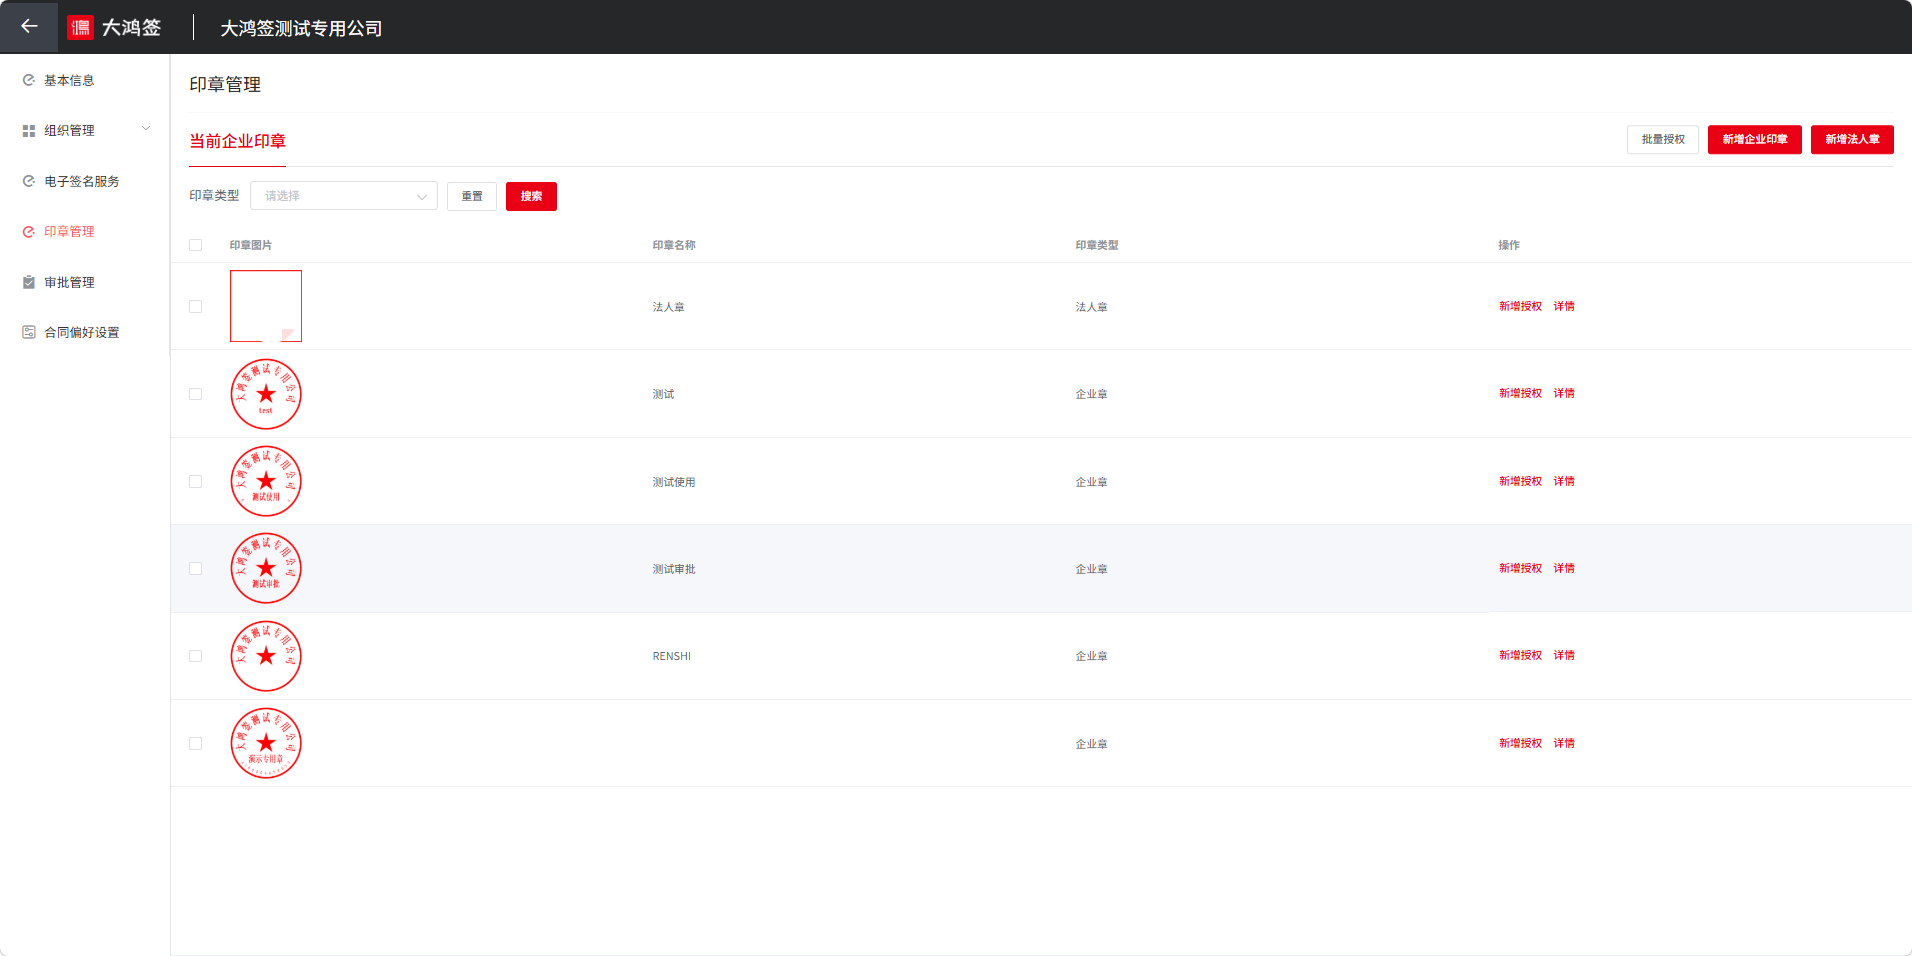Screen dimensions: 1912x956
Task: Click the 印章管理 sidebar icon
Action: (x=29, y=232)
